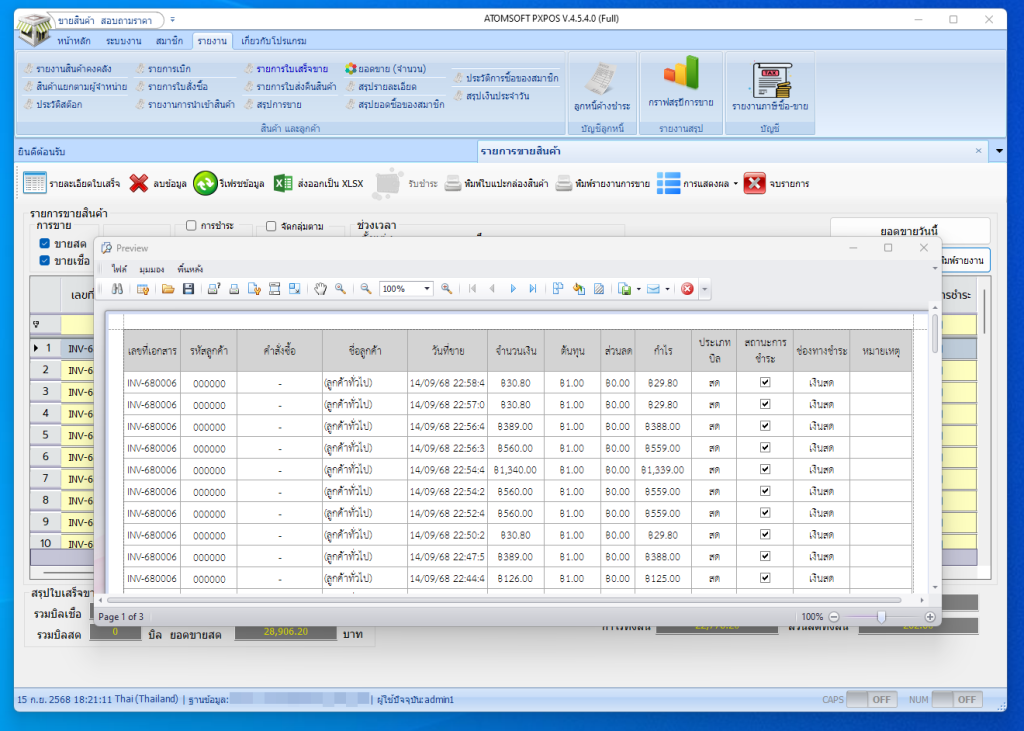Click the red ลบข้อมูล delete icon
The height and width of the screenshot is (731, 1024).
(138, 184)
